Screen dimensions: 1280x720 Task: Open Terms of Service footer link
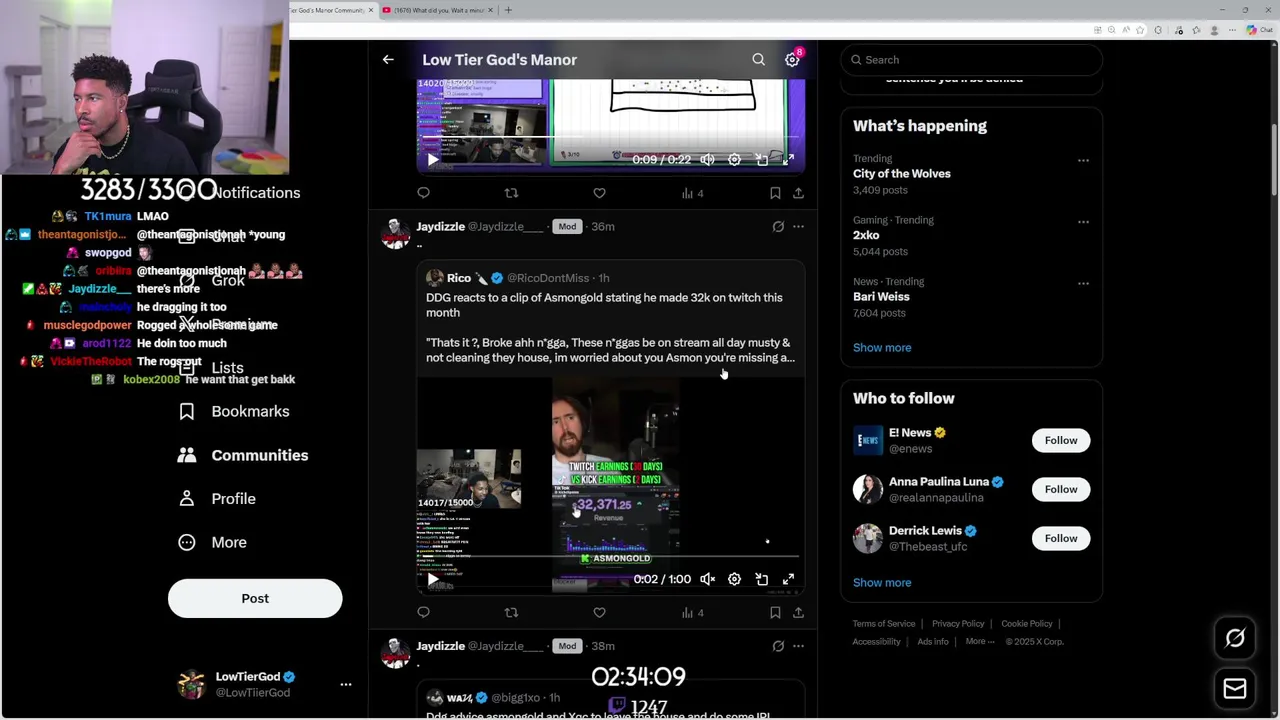(884, 624)
